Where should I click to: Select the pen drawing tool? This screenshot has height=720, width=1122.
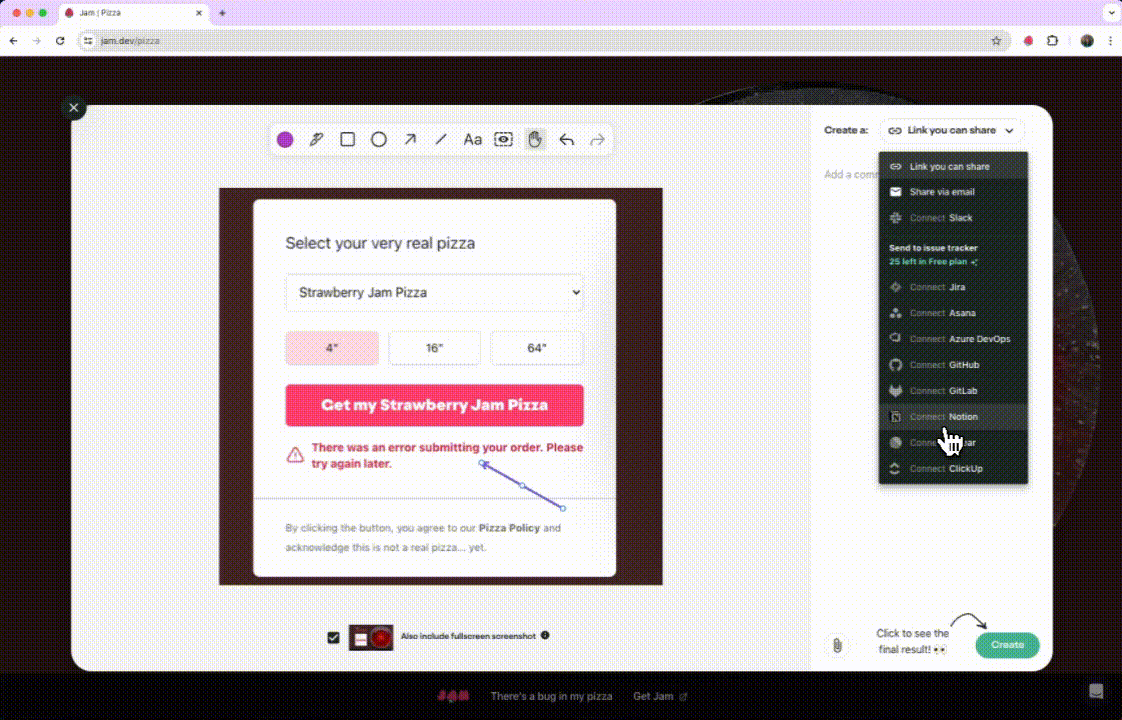pos(316,140)
